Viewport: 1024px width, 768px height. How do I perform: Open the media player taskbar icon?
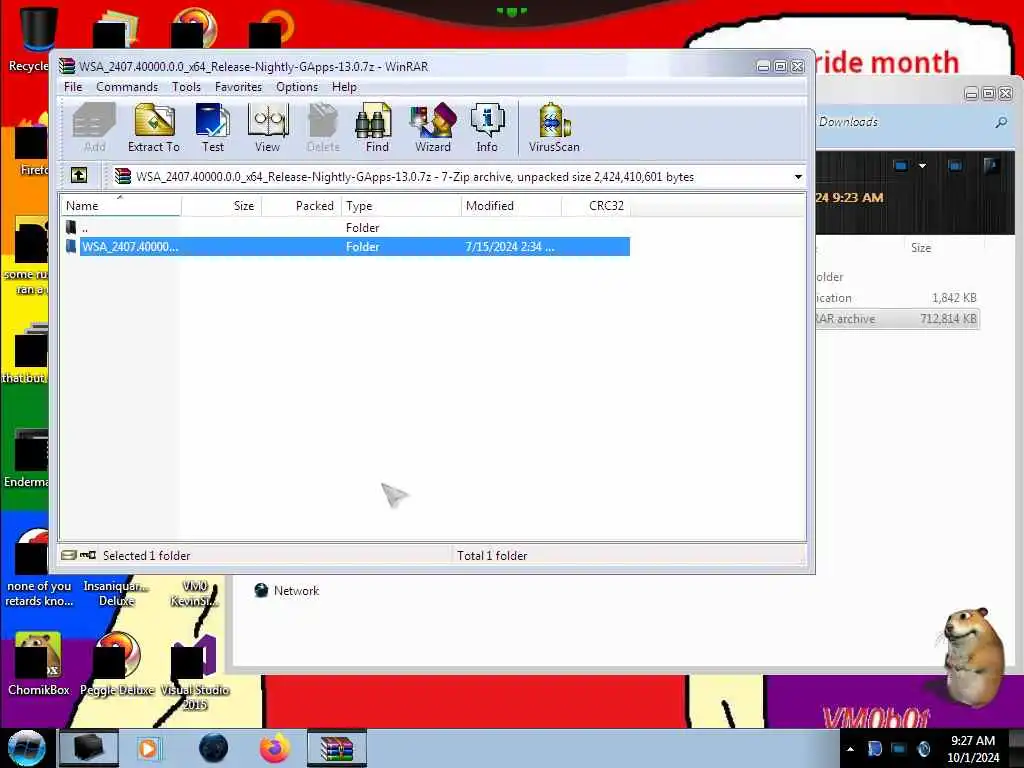pyautogui.click(x=149, y=748)
